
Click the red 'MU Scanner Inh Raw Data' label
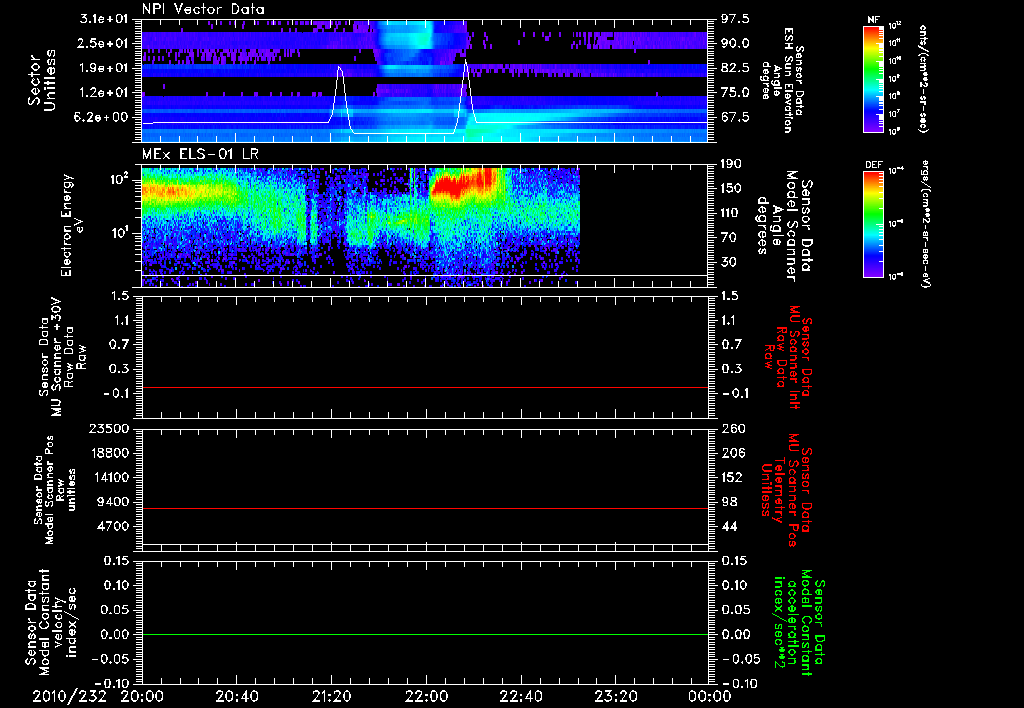(x=788, y=357)
